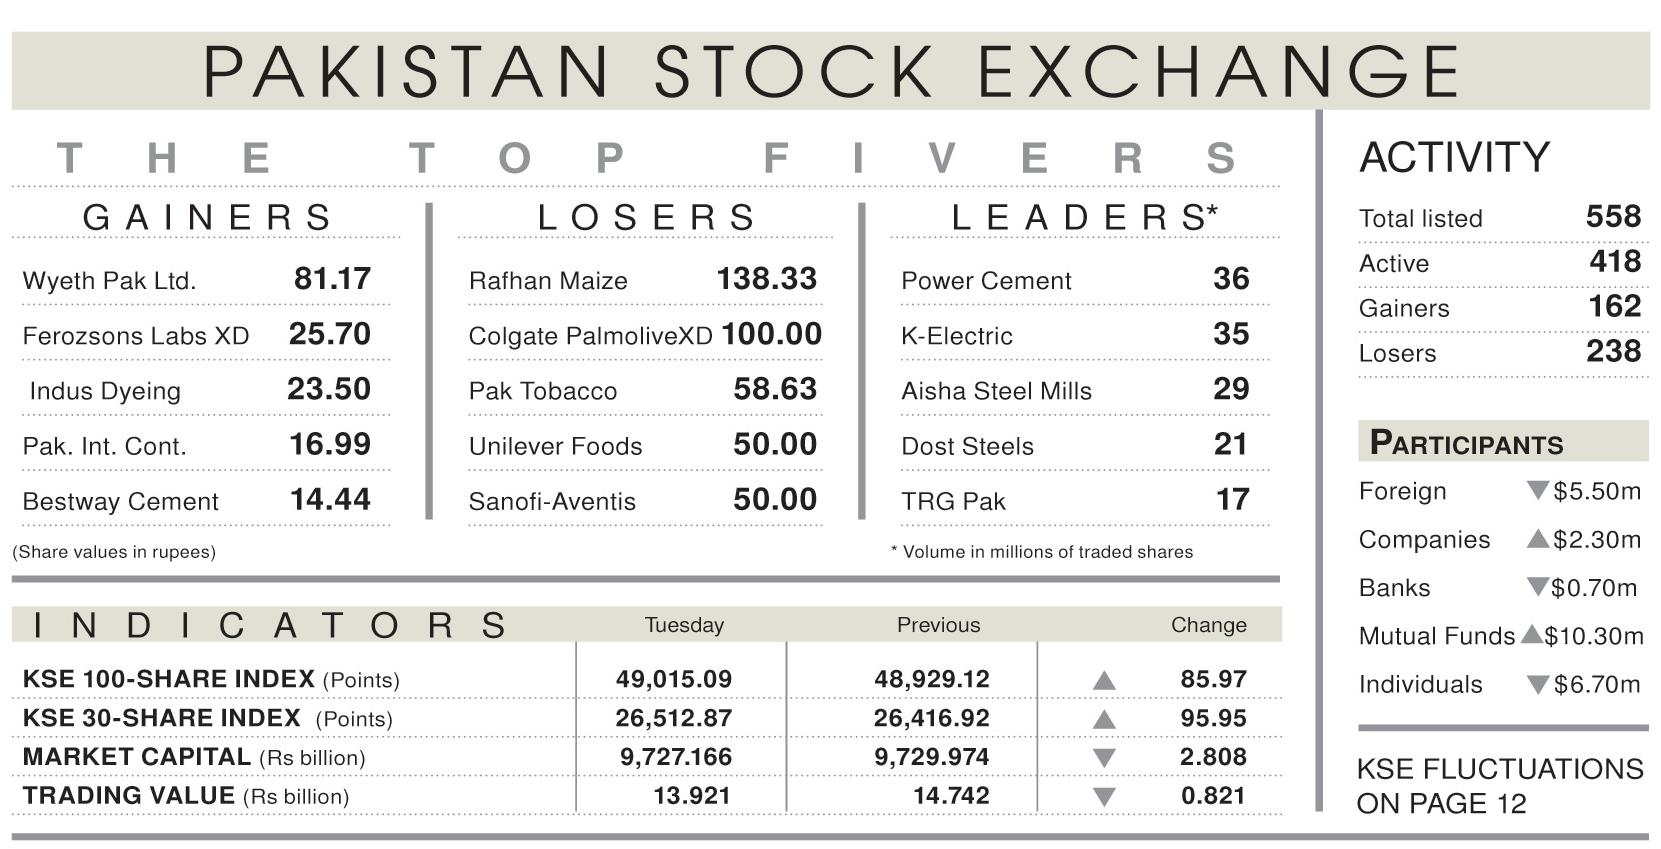The image size is (1661, 849).
Task: Click the up arrow beside KSE 100-Share change
Action: click(1104, 681)
